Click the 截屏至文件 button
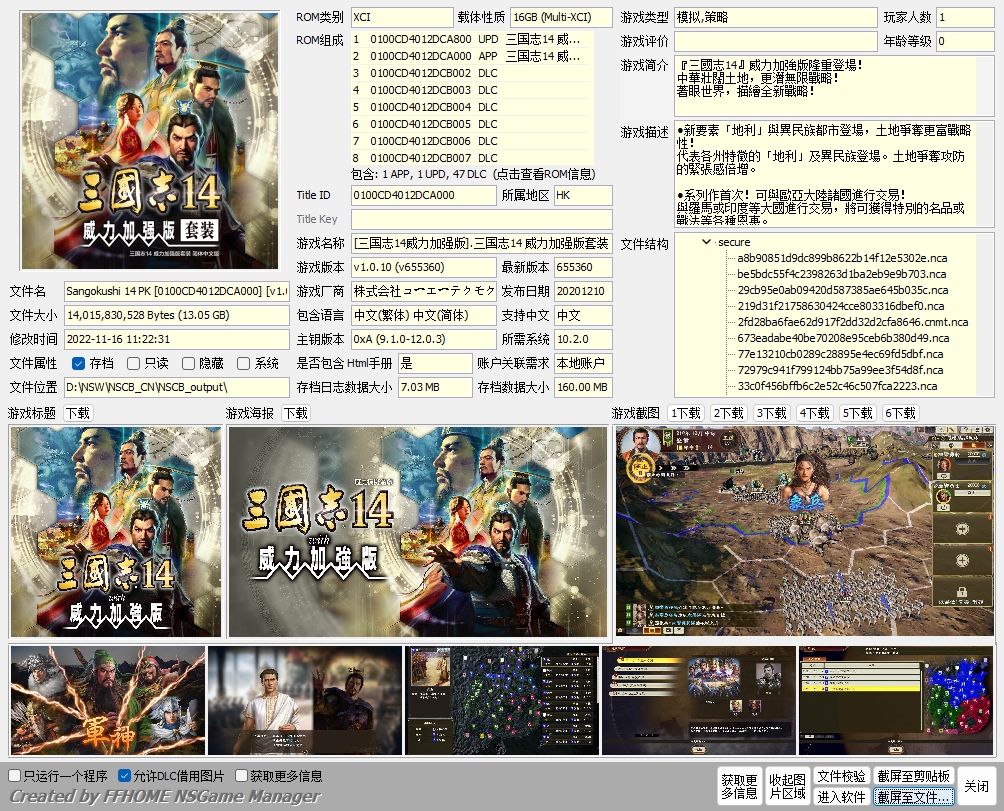This screenshot has width=1004, height=811. tap(914, 797)
